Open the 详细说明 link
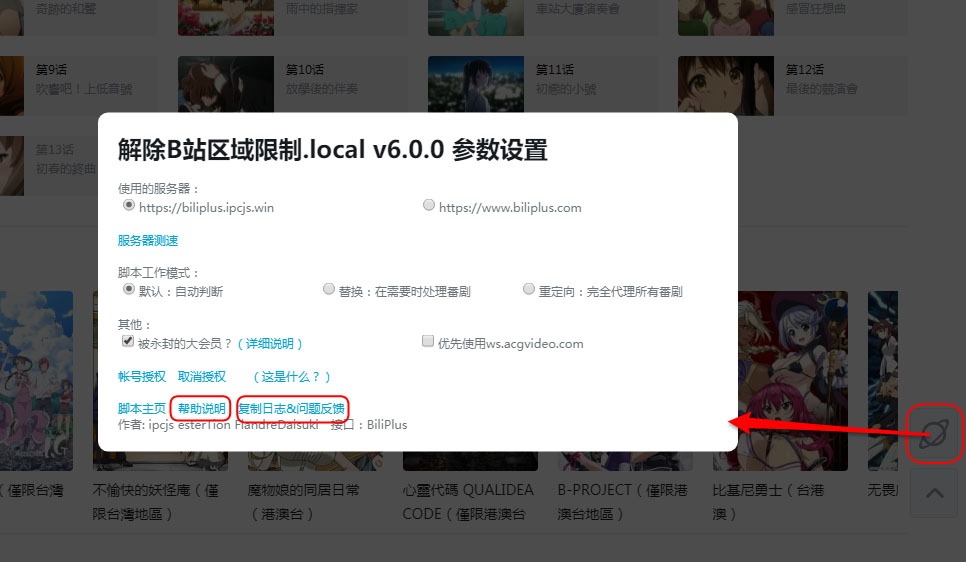Screen dimensions: 966x562 (x=270, y=343)
